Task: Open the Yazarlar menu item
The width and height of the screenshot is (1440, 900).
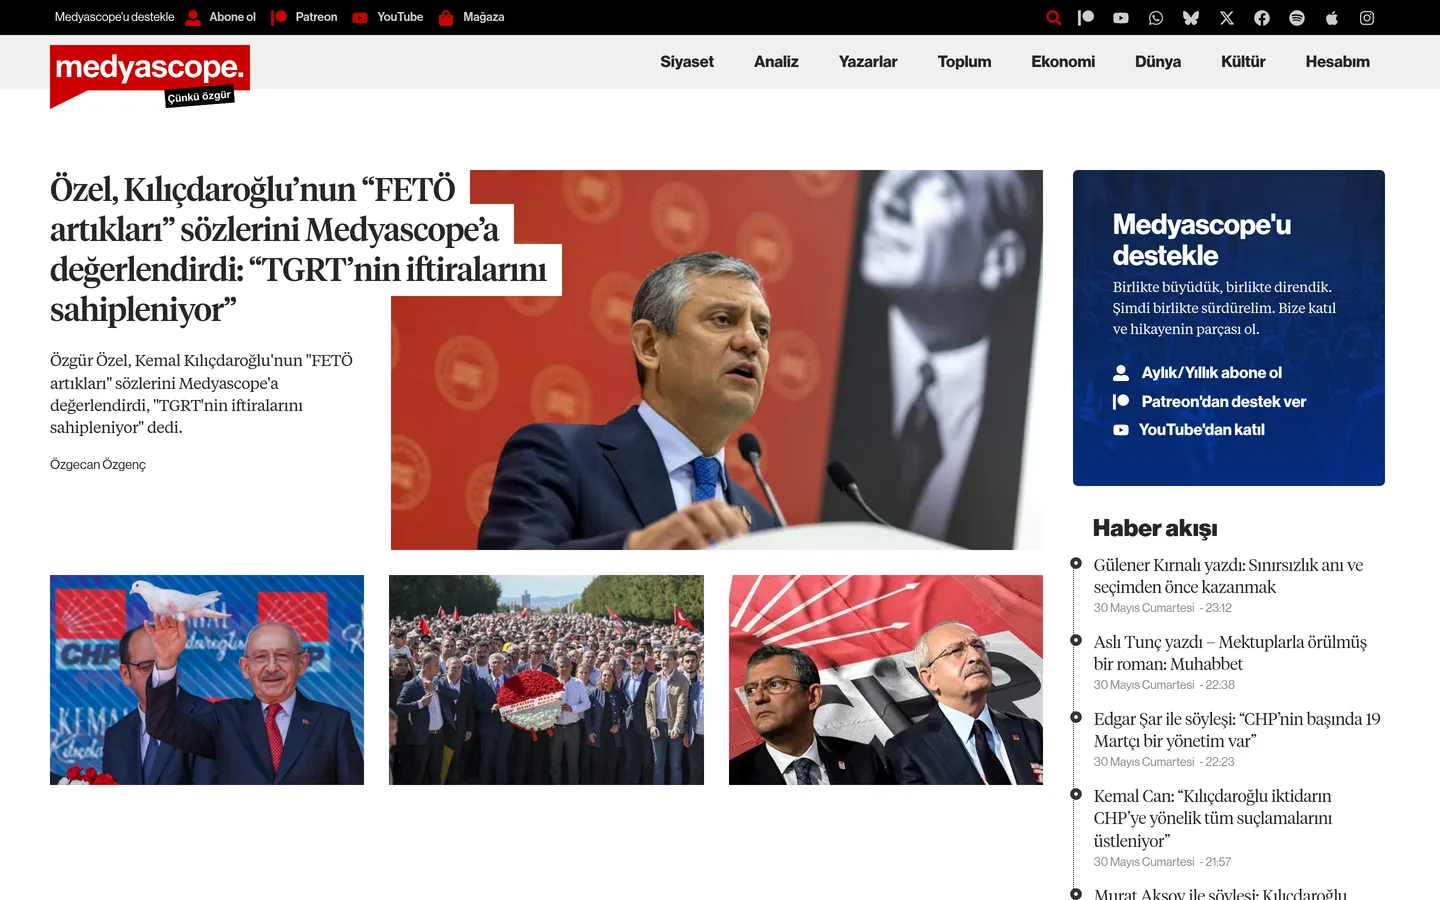Action: coord(868,62)
